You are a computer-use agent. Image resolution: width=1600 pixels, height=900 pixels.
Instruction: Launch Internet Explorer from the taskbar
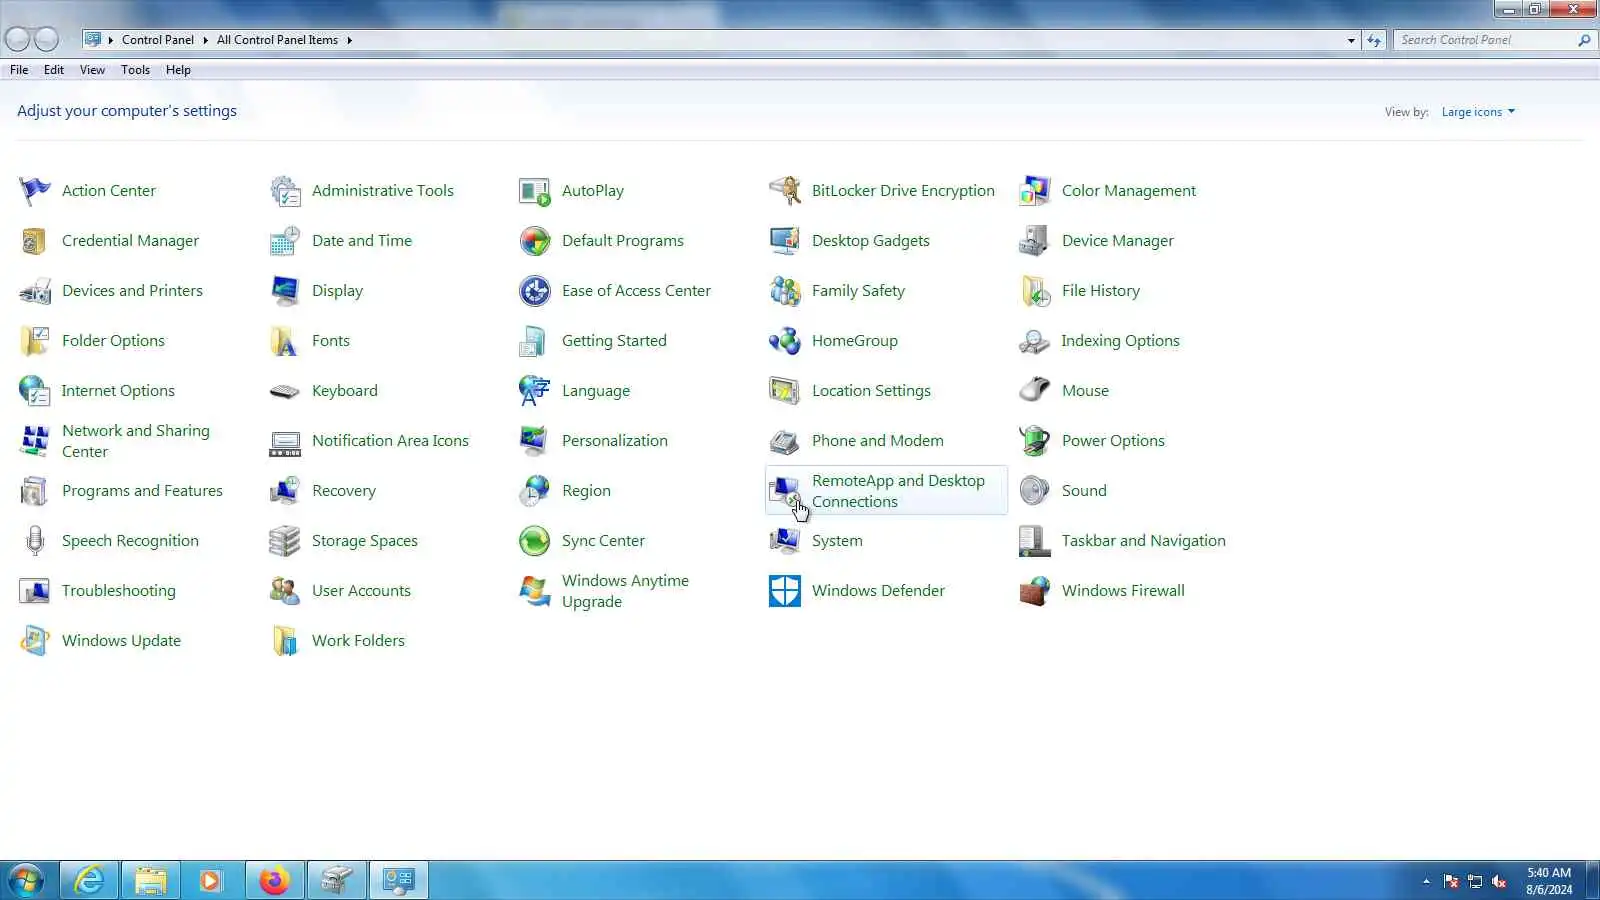tap(90, 880)
